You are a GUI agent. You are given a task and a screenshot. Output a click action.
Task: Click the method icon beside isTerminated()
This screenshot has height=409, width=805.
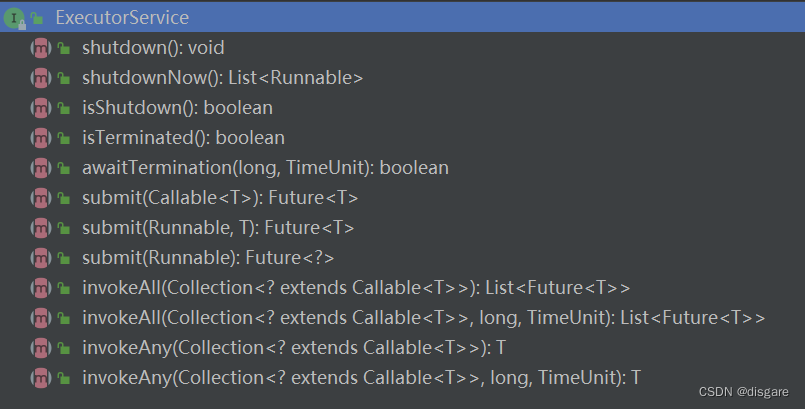click(x=41, y=137)
